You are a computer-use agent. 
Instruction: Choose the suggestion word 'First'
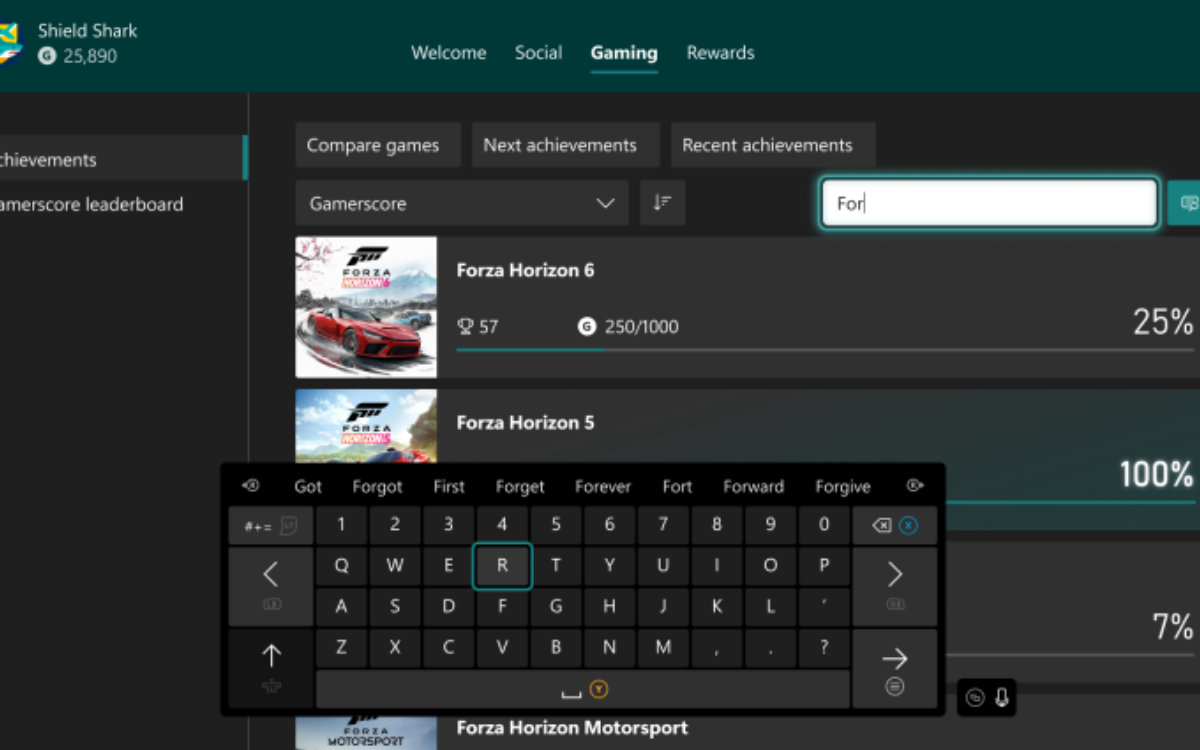click(449, 487)
